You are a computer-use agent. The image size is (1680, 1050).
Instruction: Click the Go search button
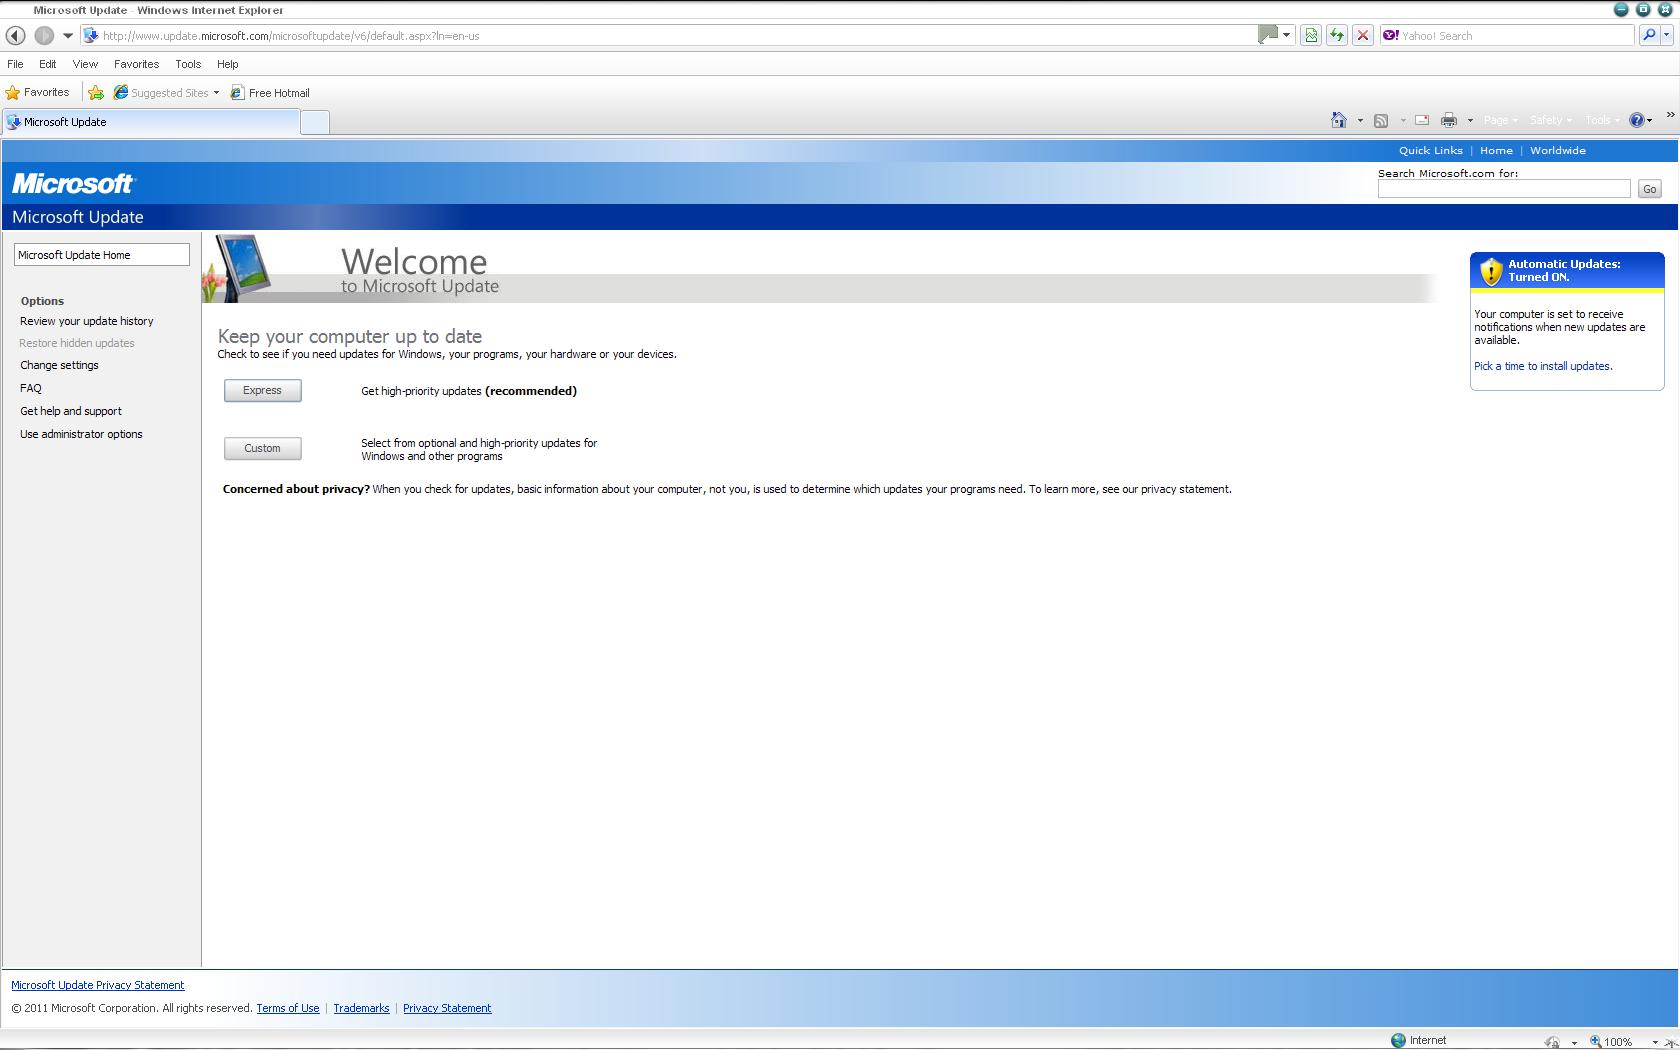[x=1649, y=189]
